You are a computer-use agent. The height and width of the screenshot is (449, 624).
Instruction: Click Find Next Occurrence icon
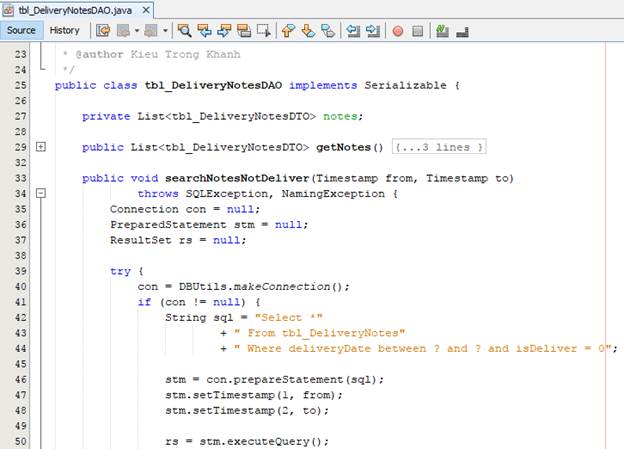pyautogui.click(x=224, y=31)
